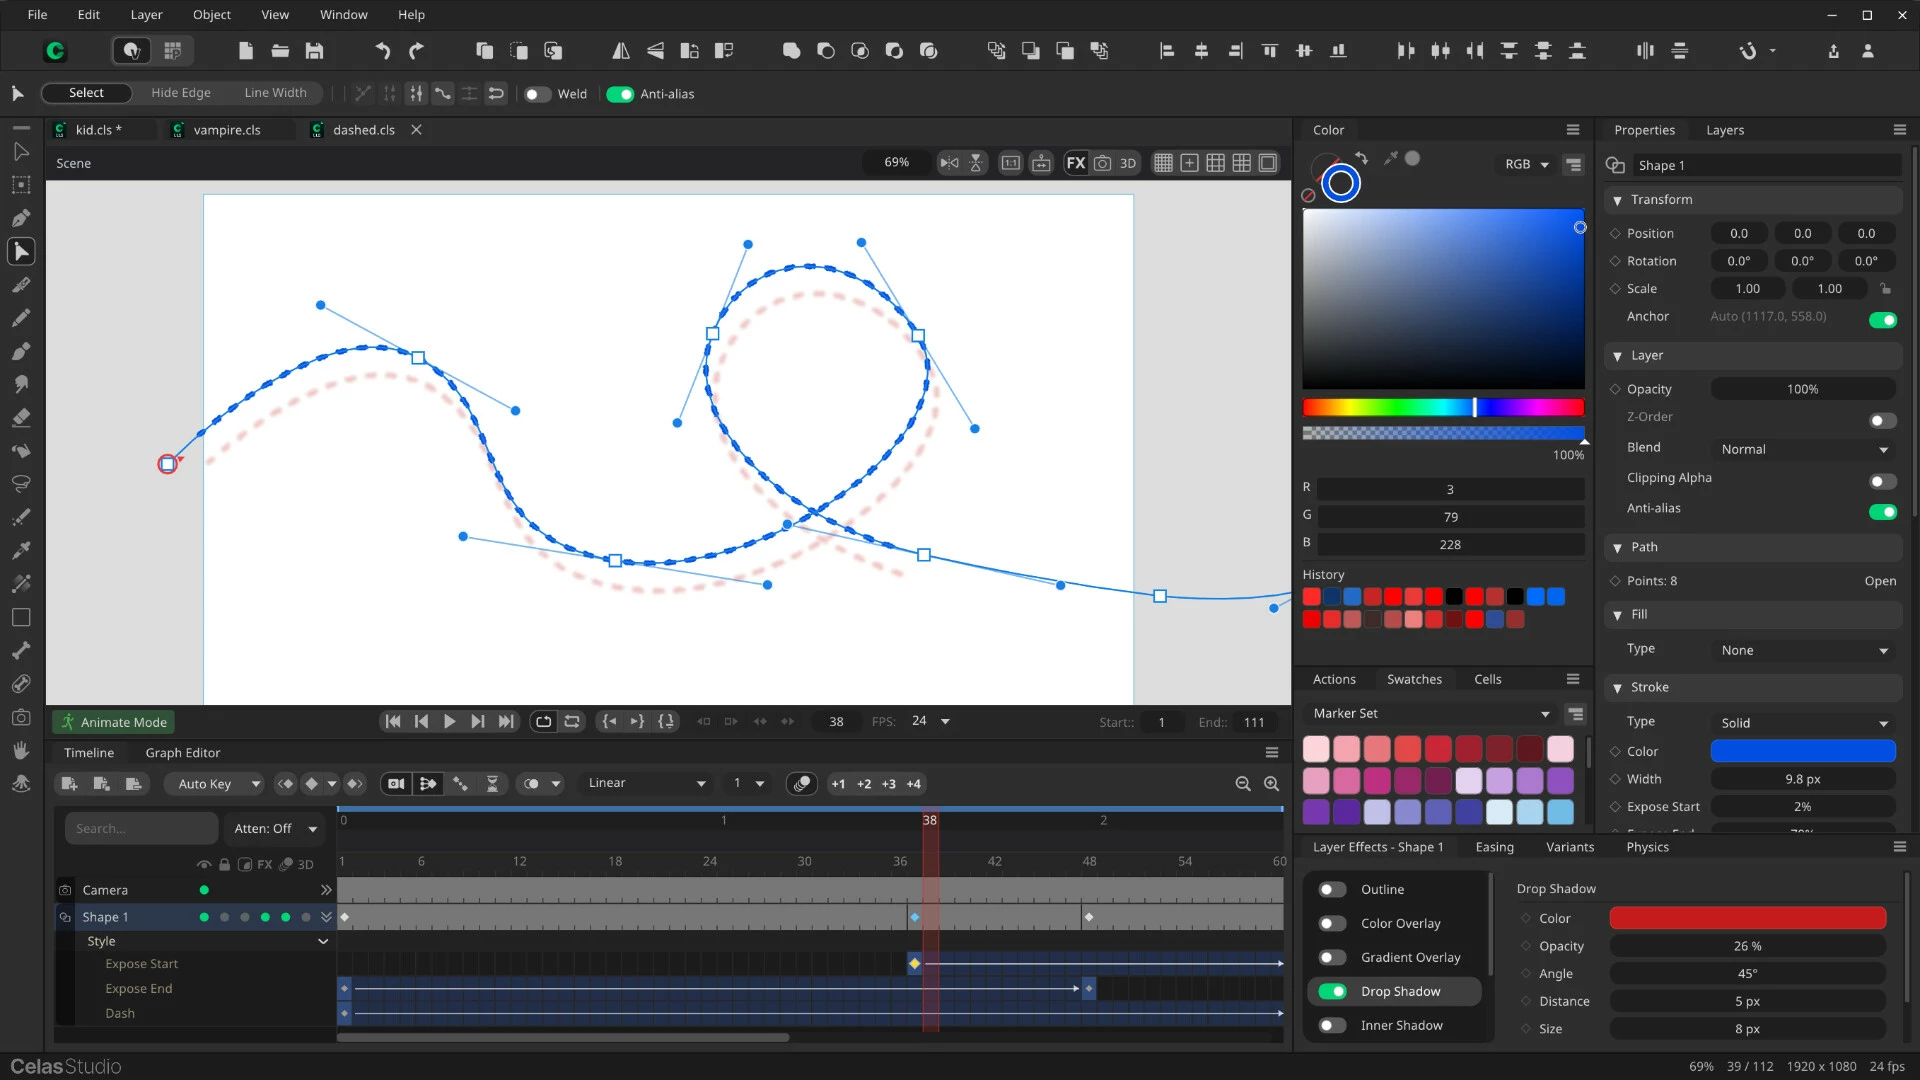This screenshot has height=1080, width=1920.
Task: Click the Animate Mode button
Action: tap(114, 722)
